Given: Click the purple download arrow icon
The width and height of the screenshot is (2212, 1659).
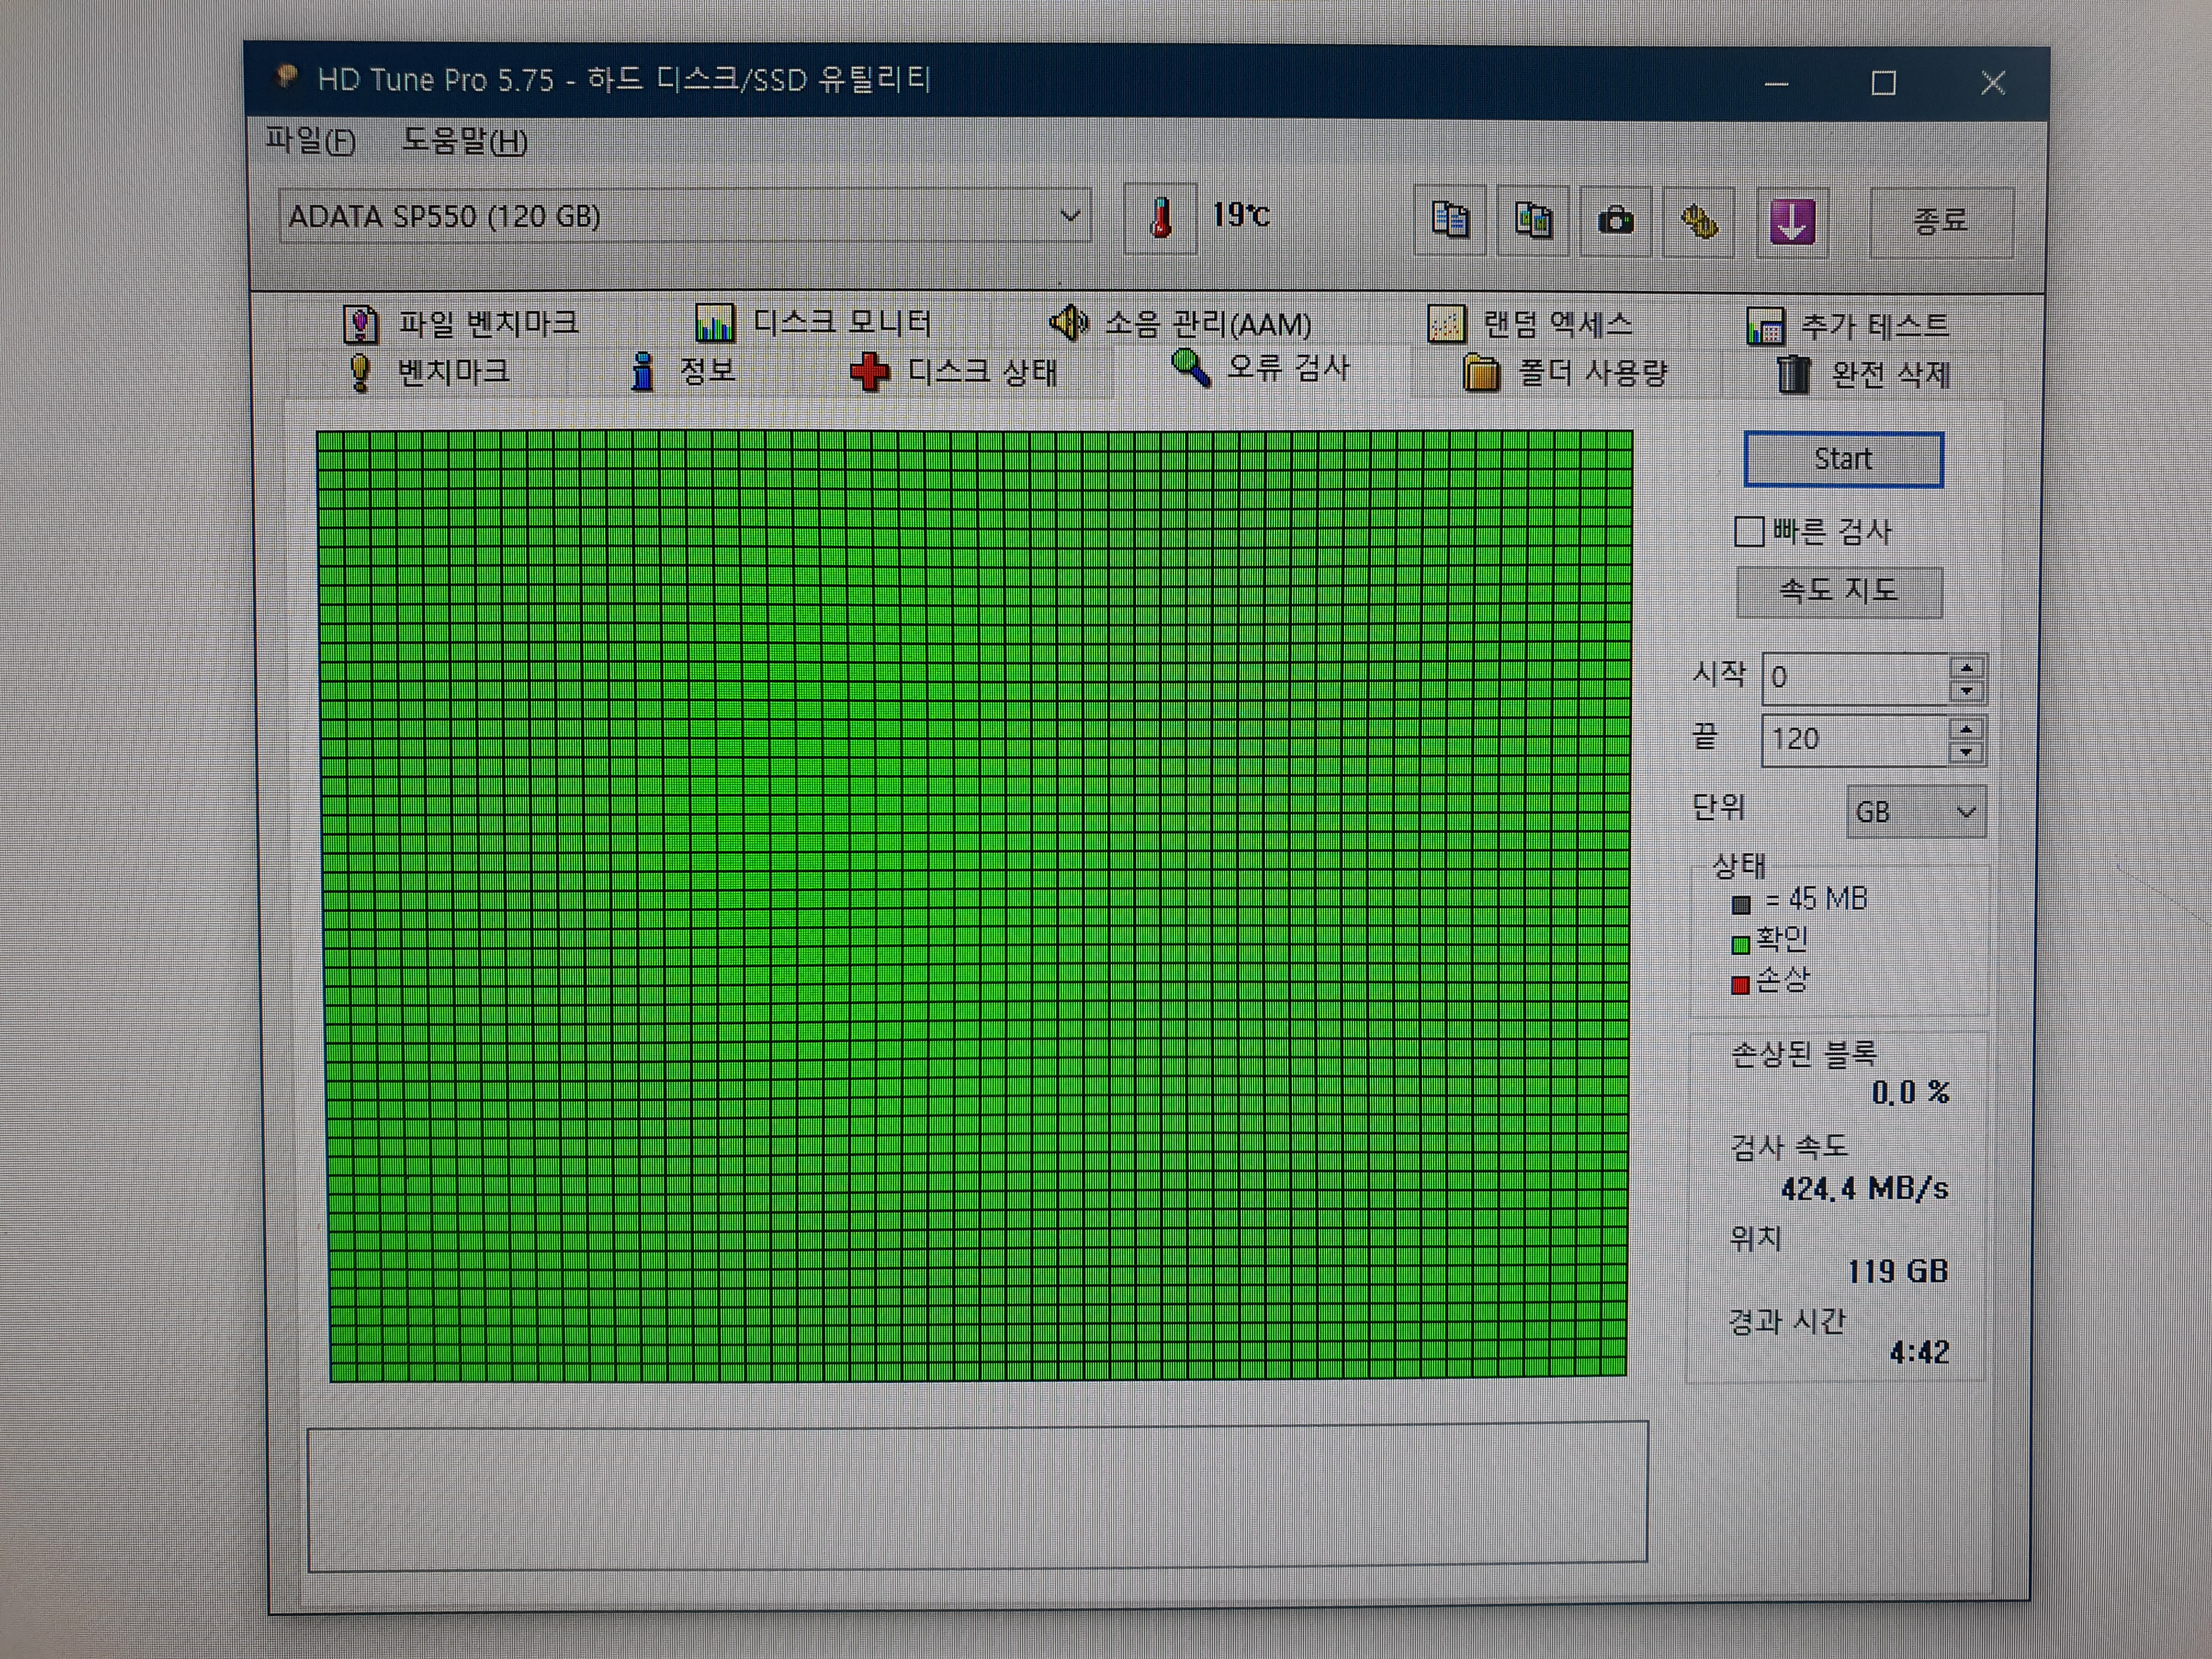Looking at the screenshot, I should 1792,222.
